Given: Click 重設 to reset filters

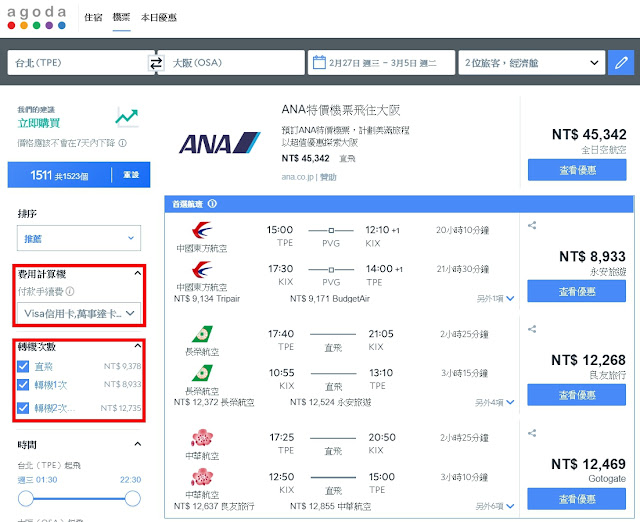Looking at the screenshot, I should point(131,175).
